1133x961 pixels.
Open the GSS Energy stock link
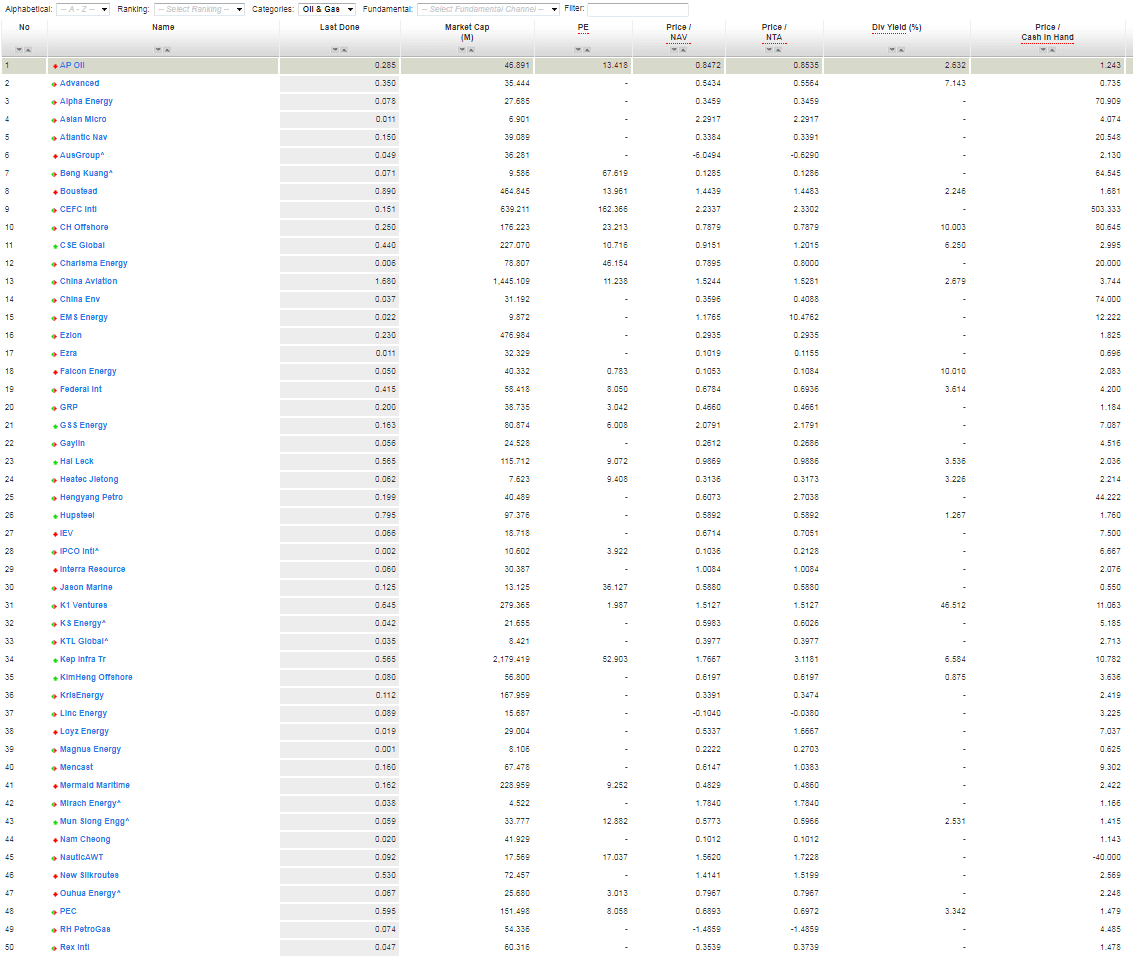pos(84,426)
